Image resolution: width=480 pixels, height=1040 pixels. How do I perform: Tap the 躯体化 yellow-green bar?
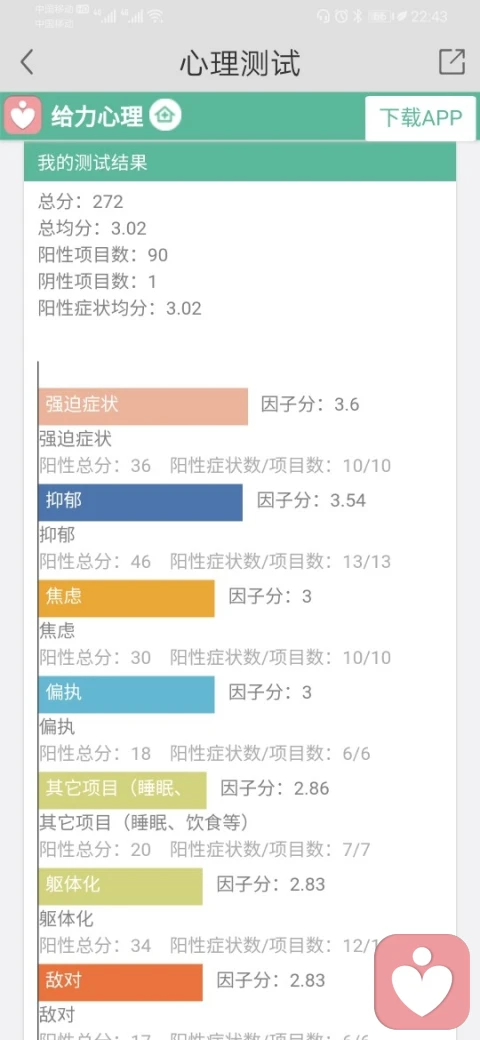[121, 886]
